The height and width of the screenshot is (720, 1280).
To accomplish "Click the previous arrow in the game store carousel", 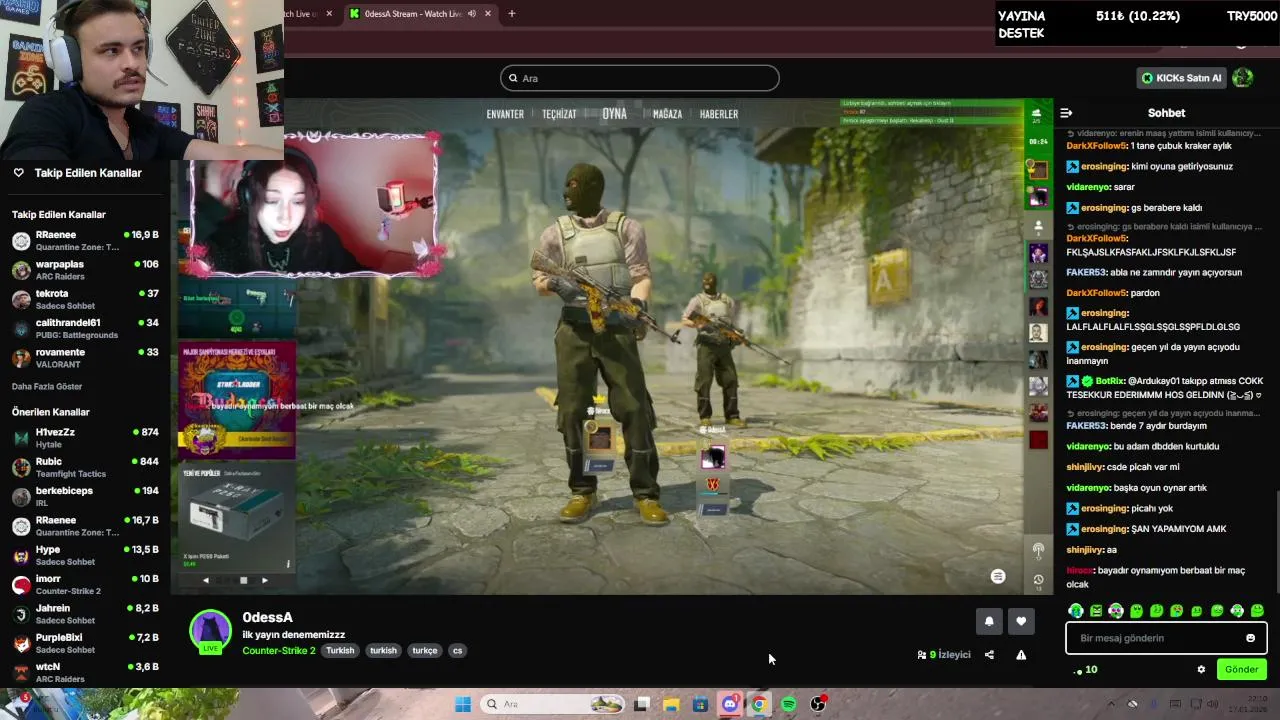I will (206, 580).
